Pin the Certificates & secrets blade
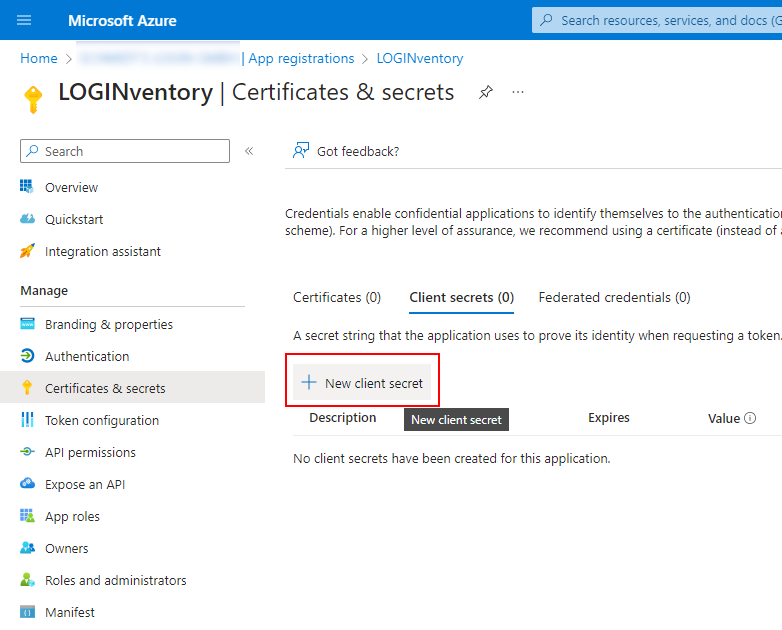Viewport: 782px width, 630px height. pos(486,92)
